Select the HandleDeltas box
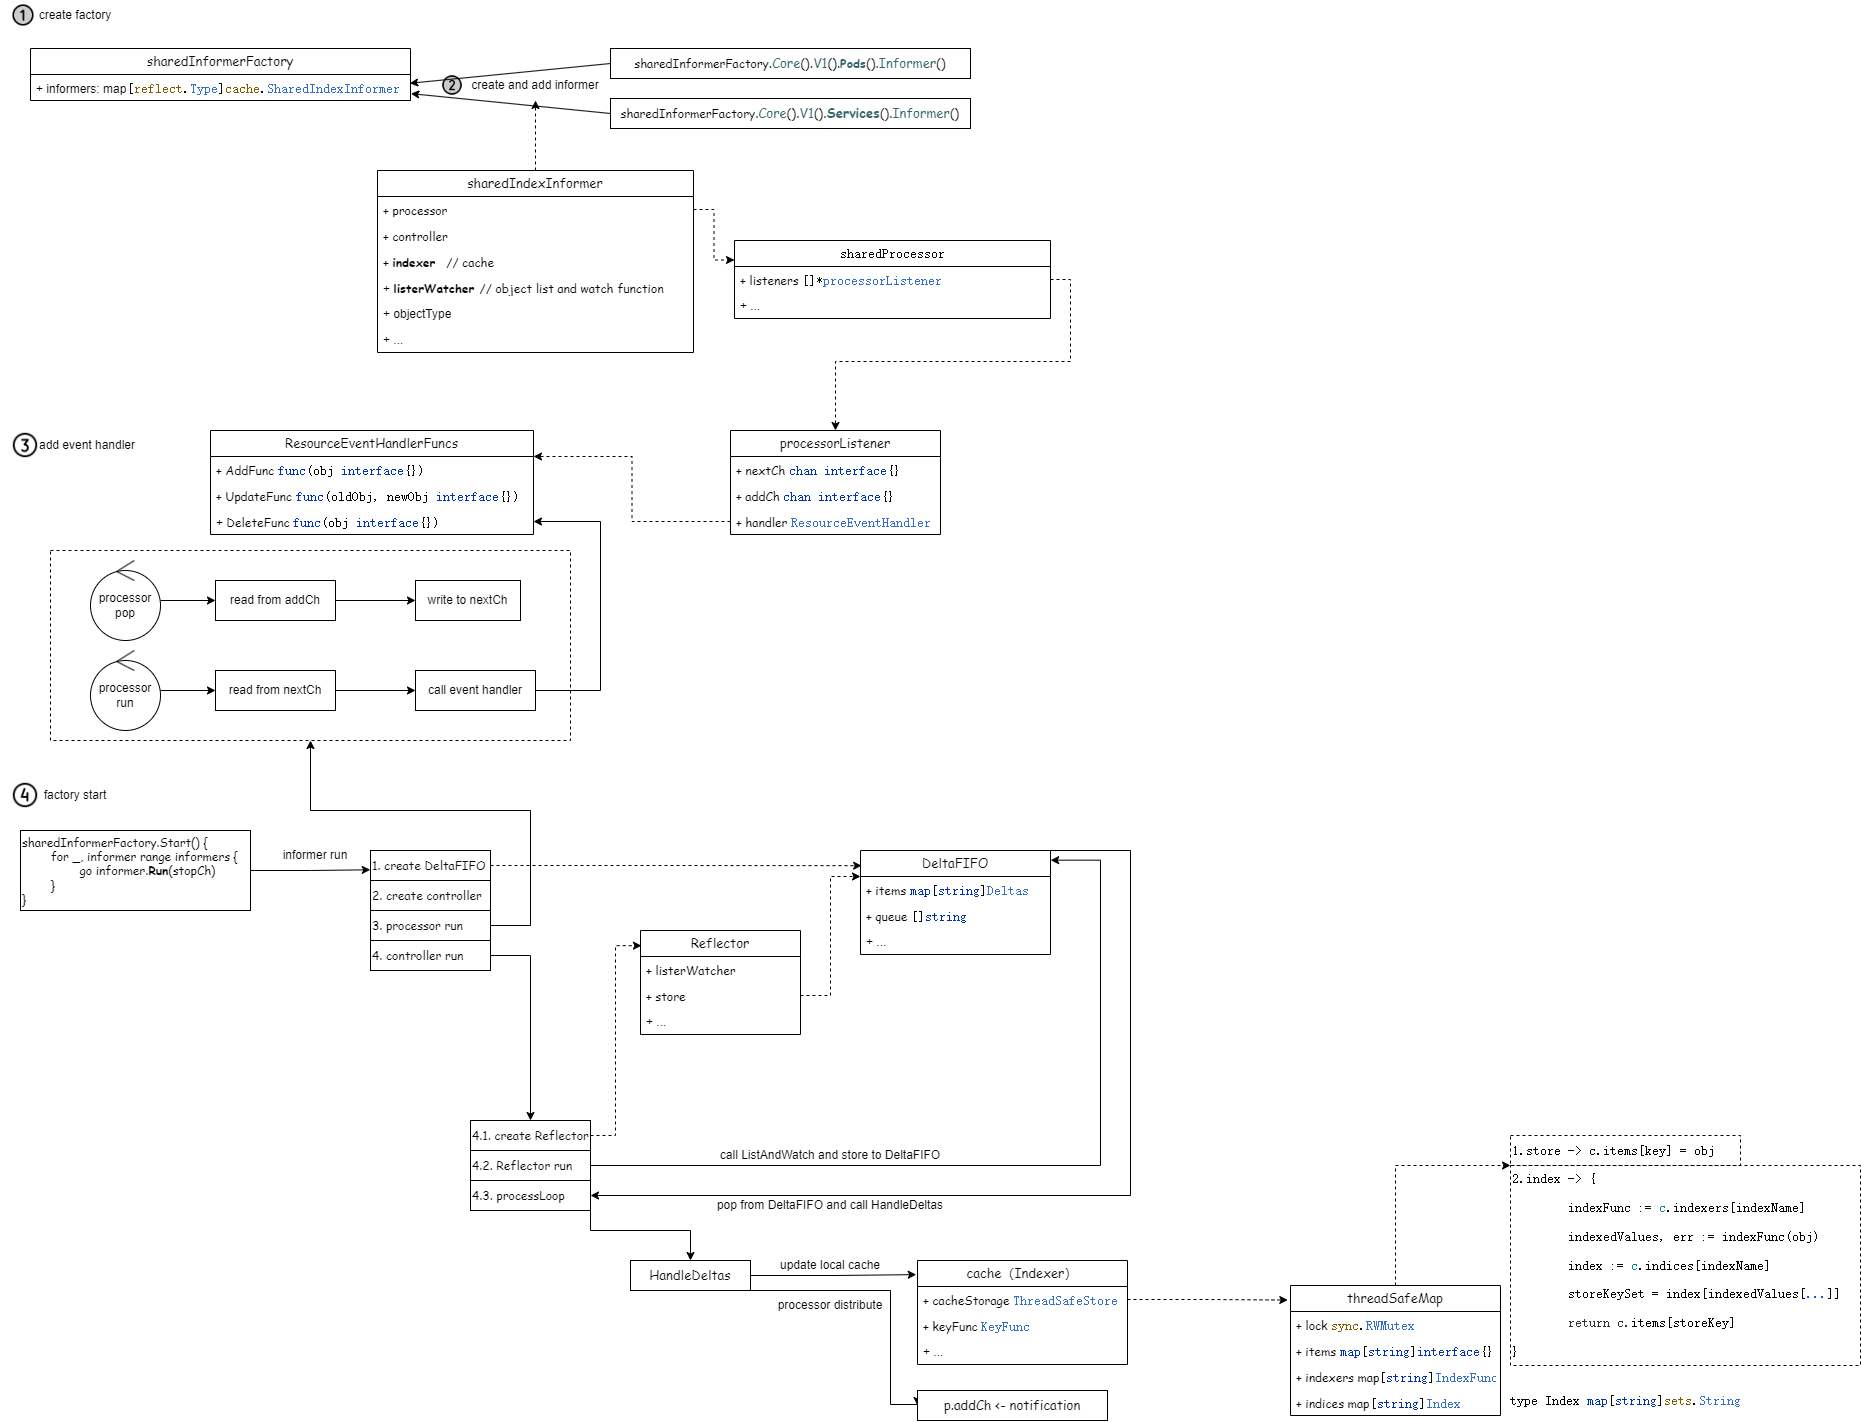Screen dimensions: 1861x1422 point(690,1275)
